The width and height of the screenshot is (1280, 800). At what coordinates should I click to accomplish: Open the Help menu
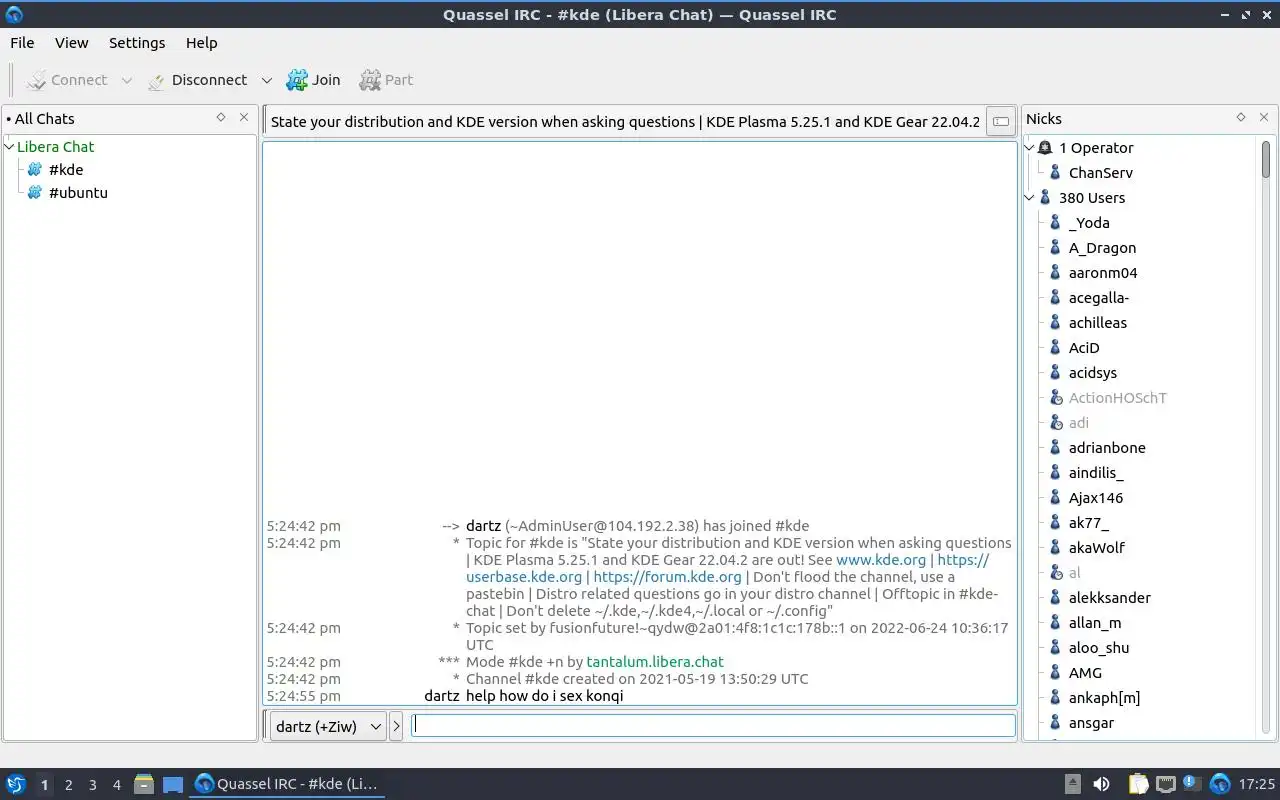pos(201,43)
